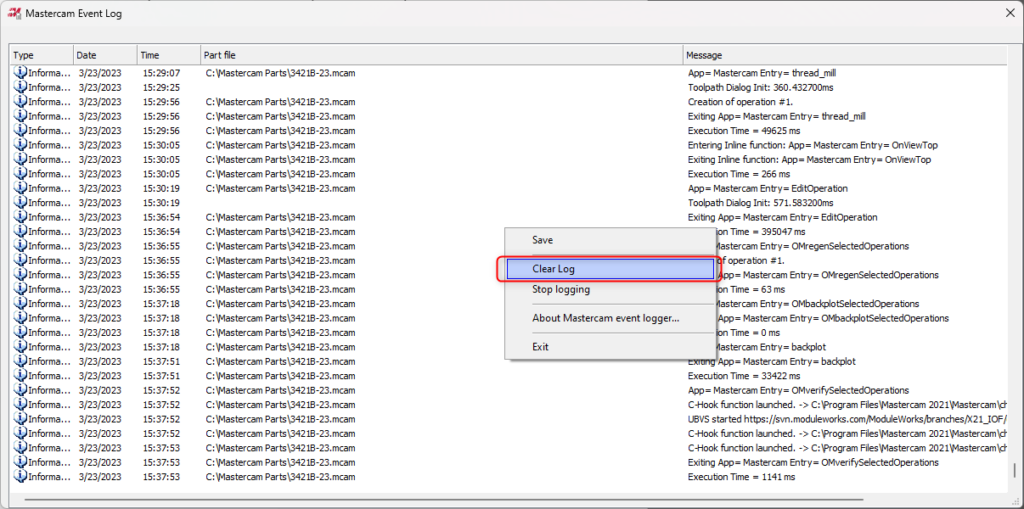Choose Exit in the context menu
Screen dimensions: 1024x509
click(x=610, y=347)
